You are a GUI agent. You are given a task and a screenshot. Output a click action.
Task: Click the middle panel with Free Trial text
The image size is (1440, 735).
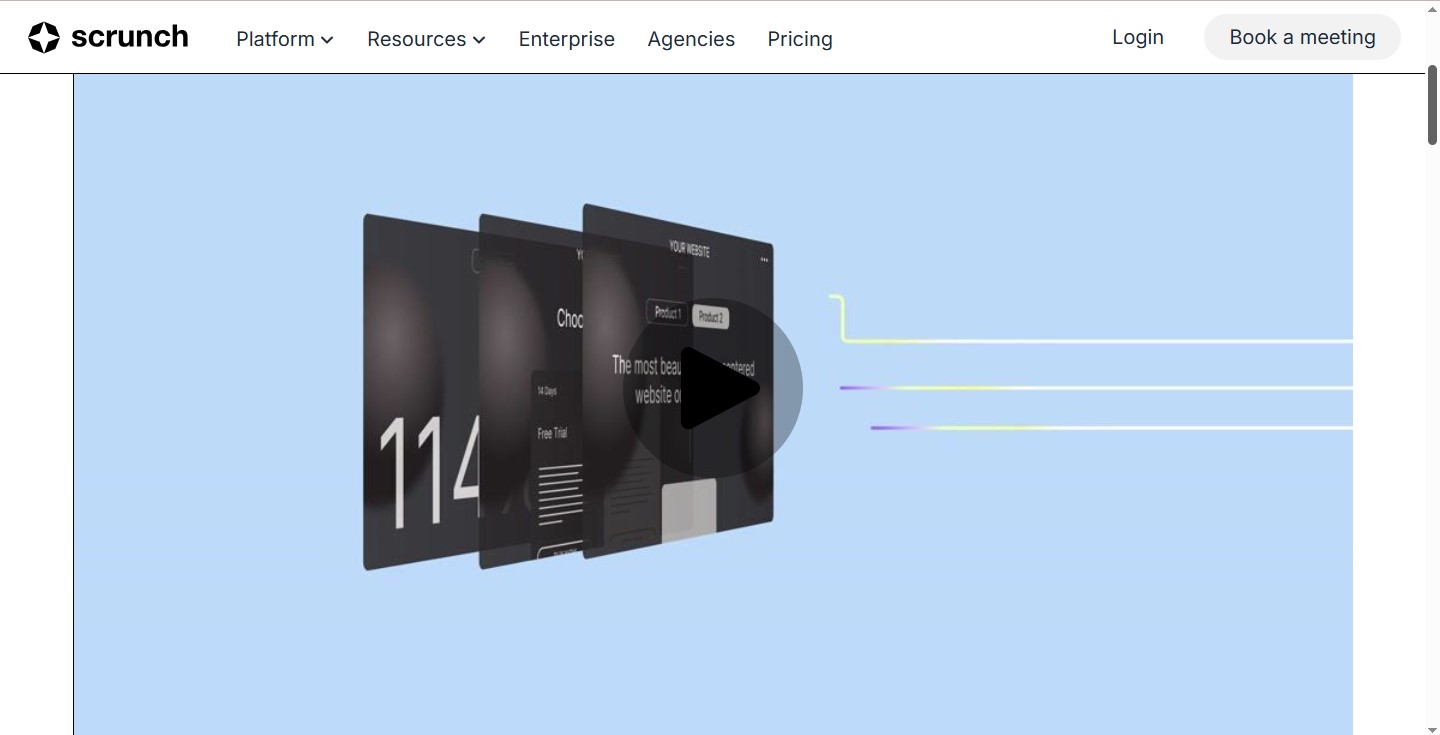tap(530, 391)
